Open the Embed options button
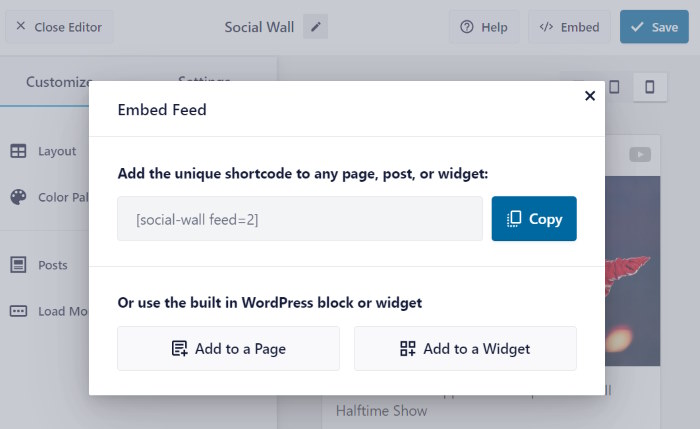The image size is (700, 429). pos(570,27)
